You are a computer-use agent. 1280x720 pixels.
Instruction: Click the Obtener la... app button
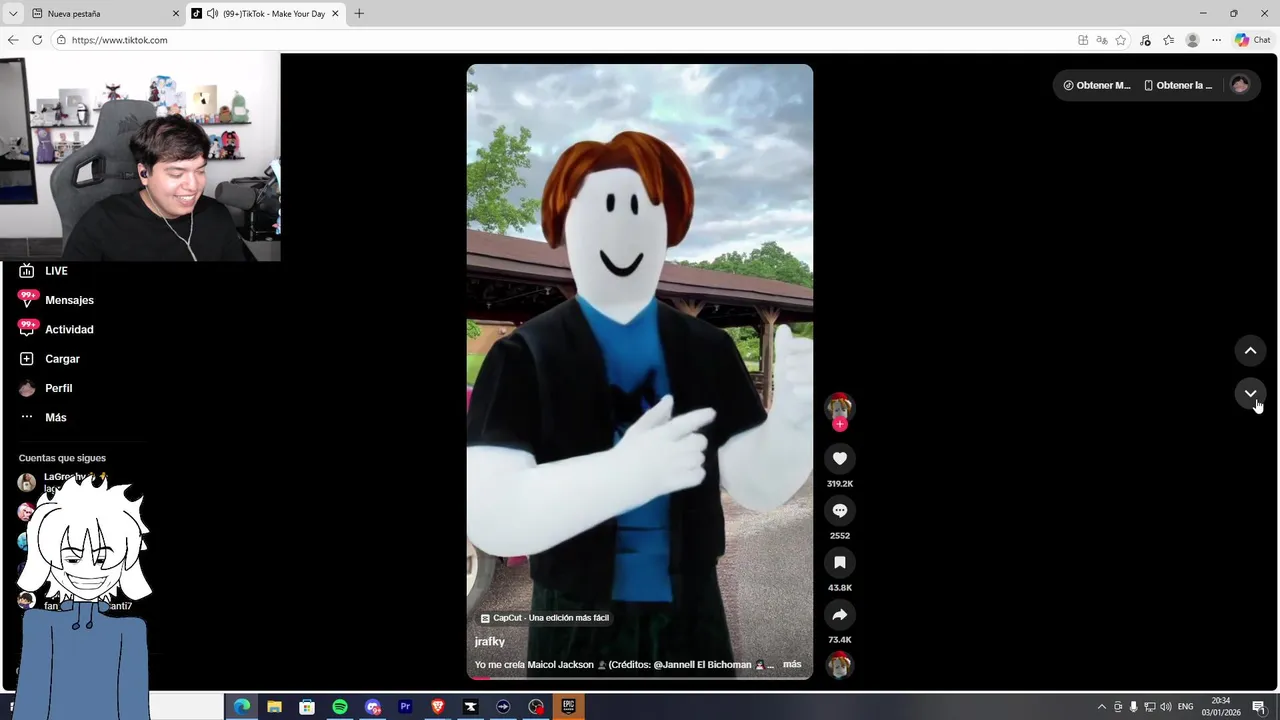coord(1177,85)
